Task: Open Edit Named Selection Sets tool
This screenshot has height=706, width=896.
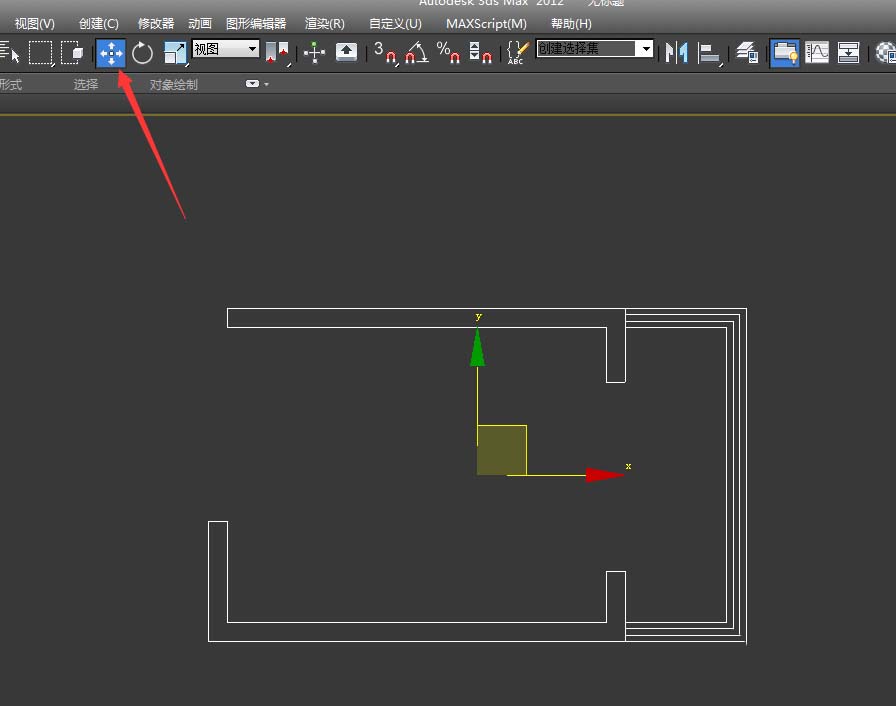Action: point(518,53)
